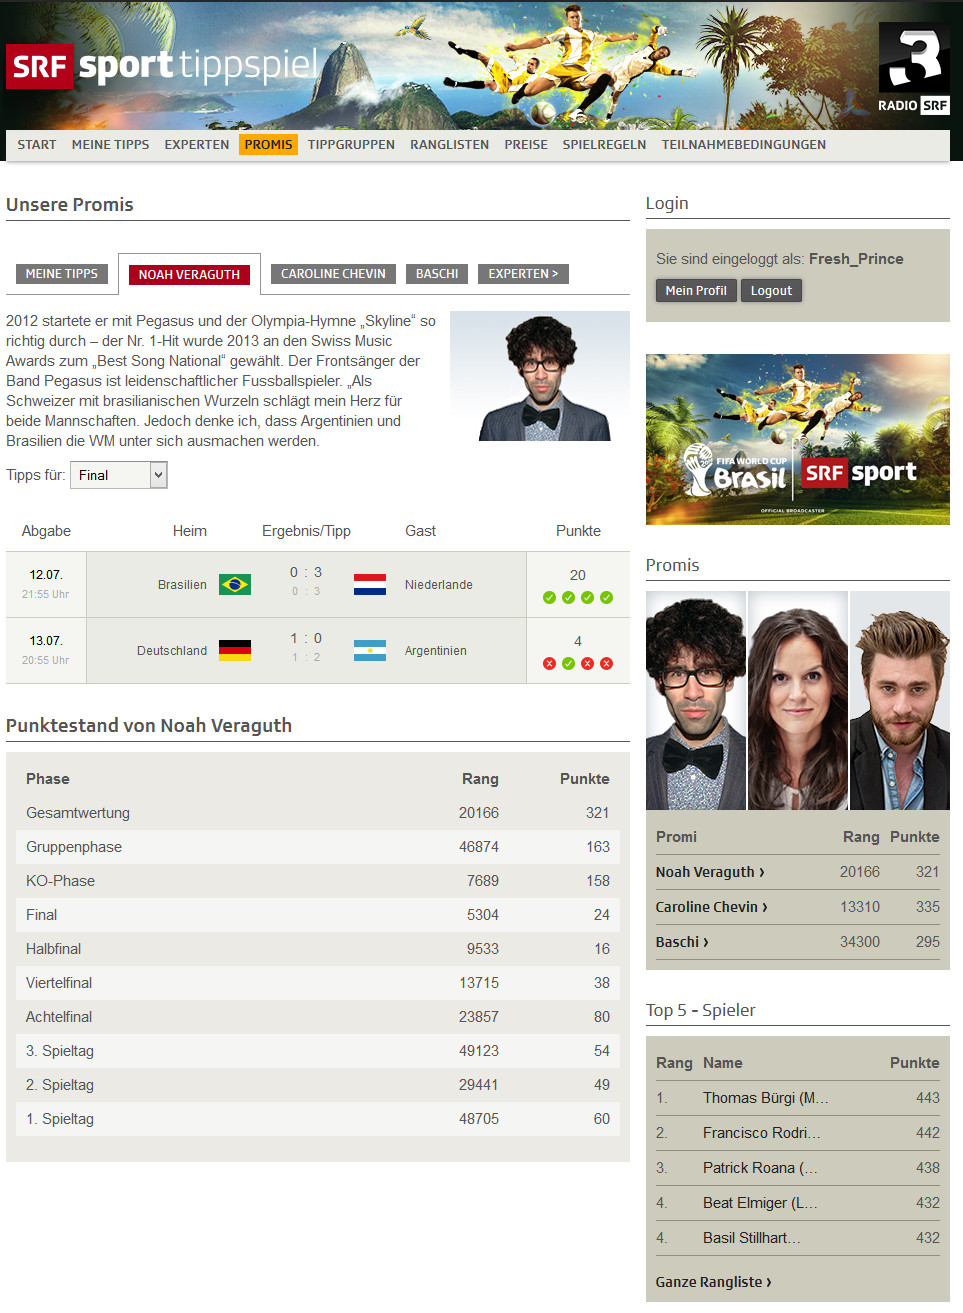
Task: Click the Germany flag icon
Action: [235, 650]
